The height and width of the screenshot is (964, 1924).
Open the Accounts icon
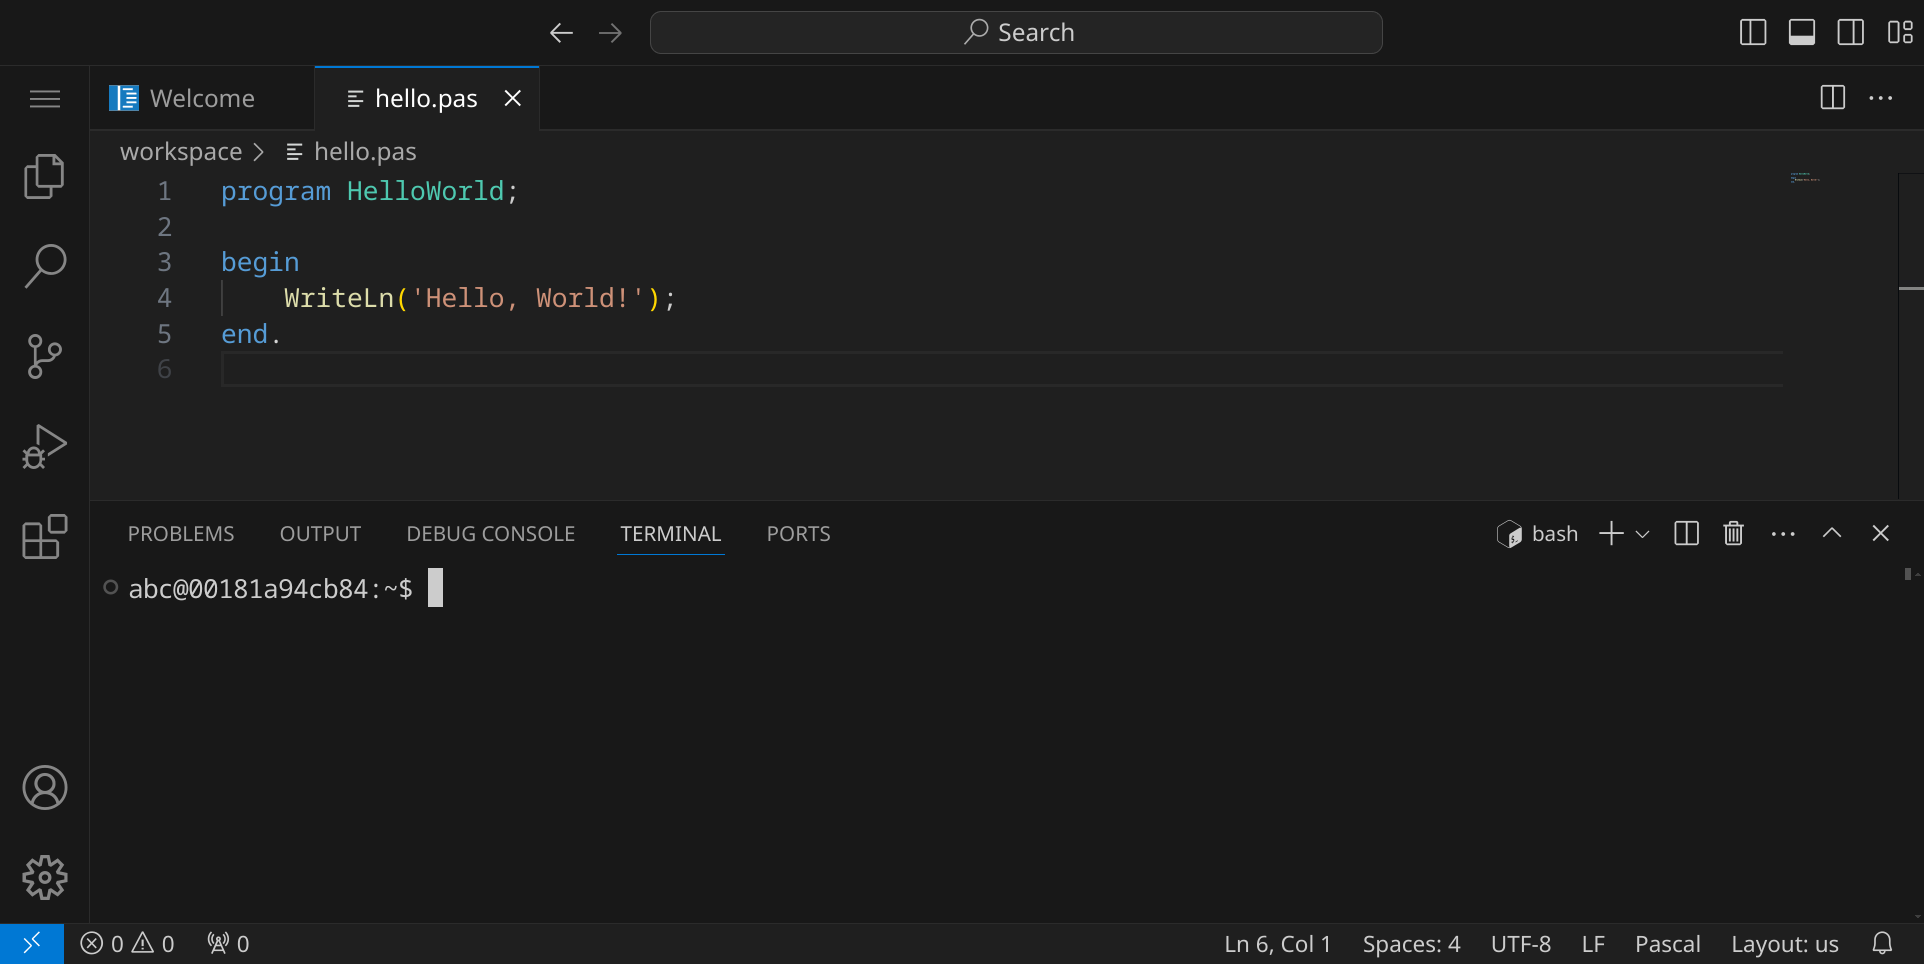coord(44,788)
